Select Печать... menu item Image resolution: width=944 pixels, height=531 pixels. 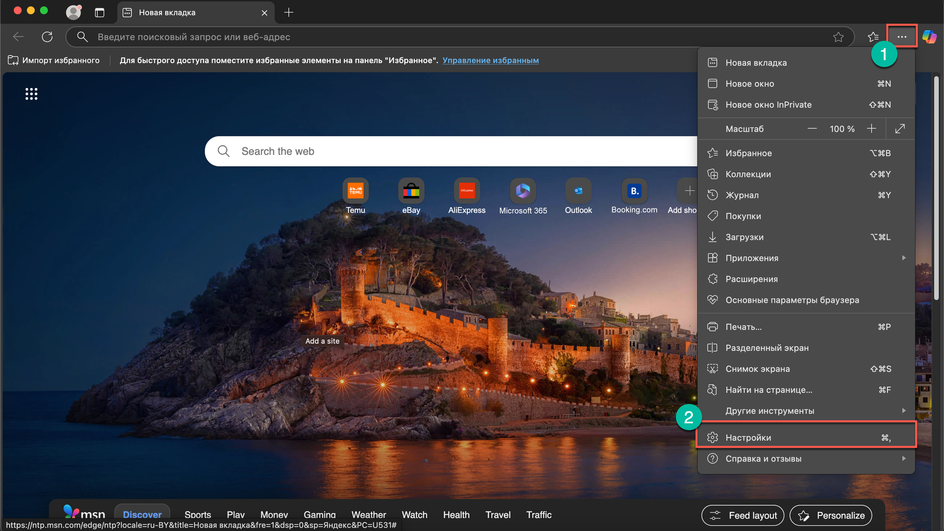806,327
